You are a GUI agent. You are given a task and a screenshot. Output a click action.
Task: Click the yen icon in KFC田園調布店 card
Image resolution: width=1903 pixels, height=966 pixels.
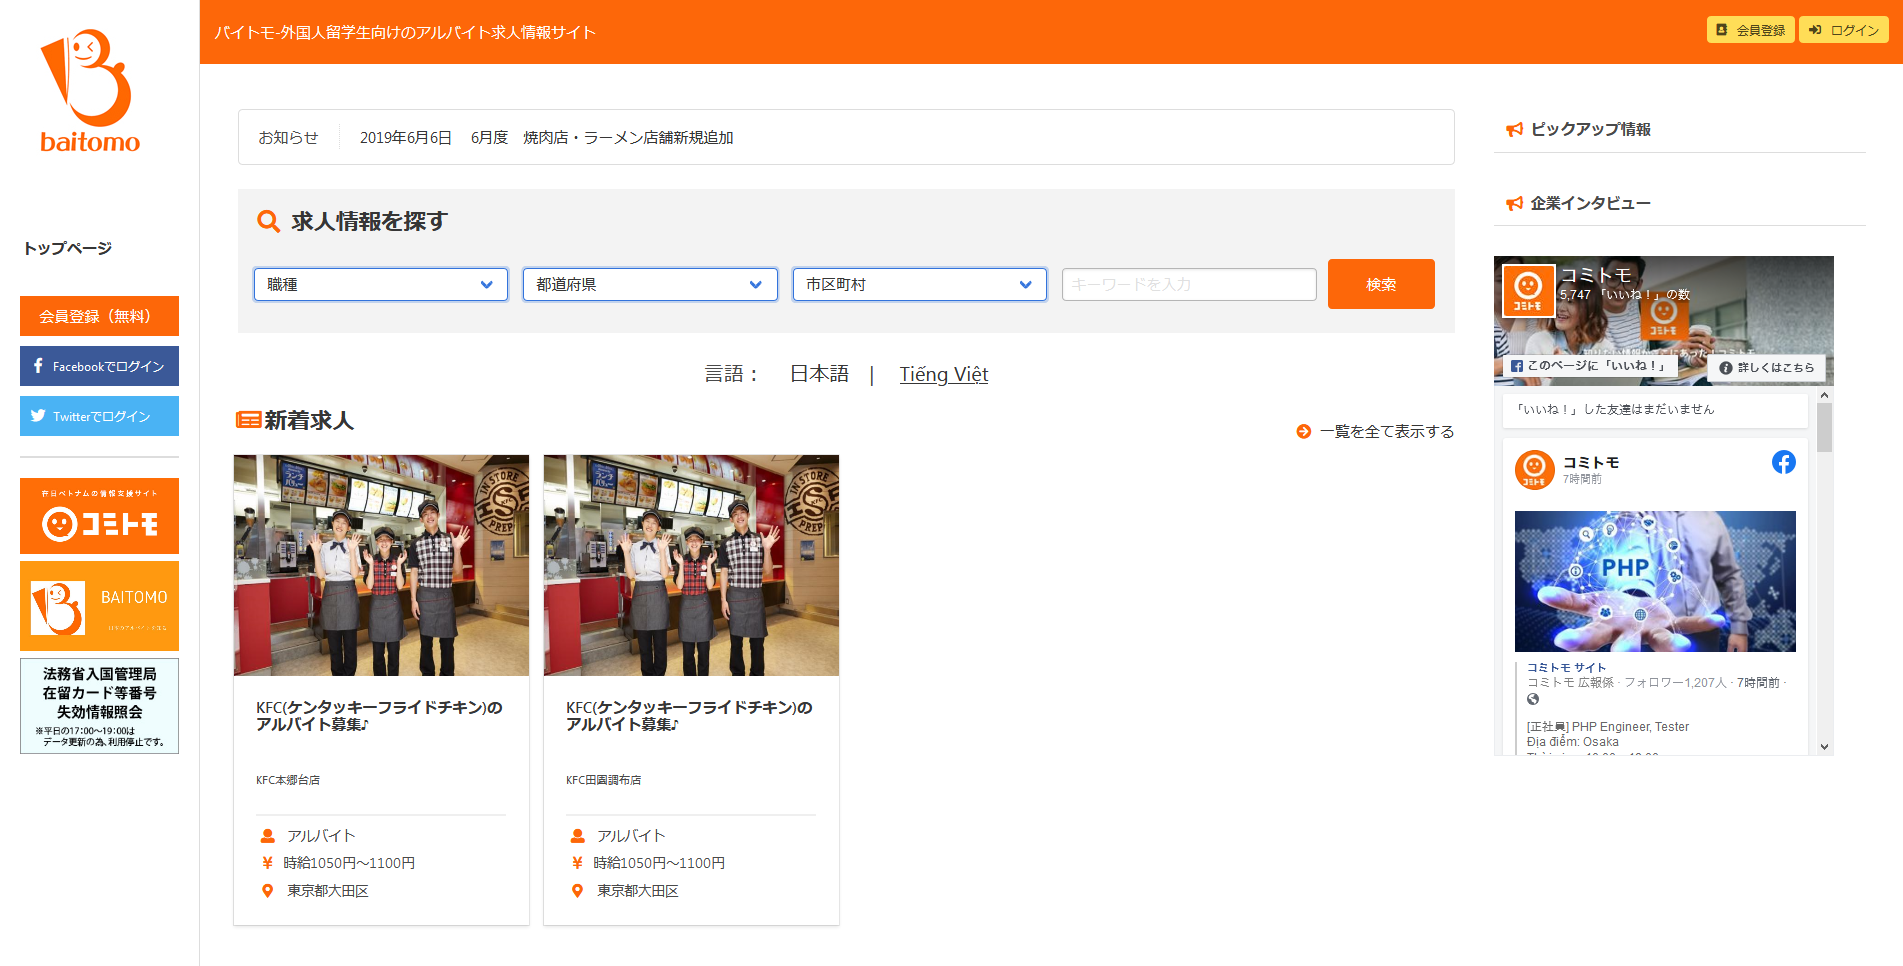click(577, 863)
